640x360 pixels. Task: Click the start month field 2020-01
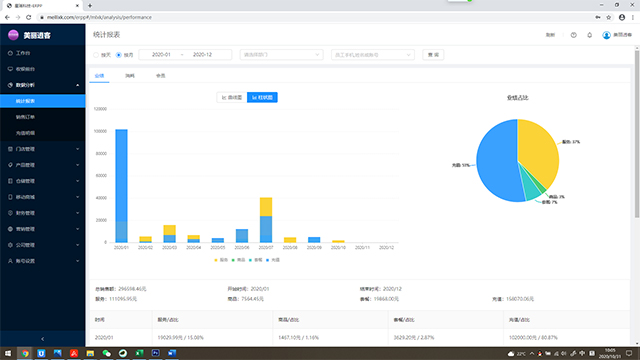[161, 55]
